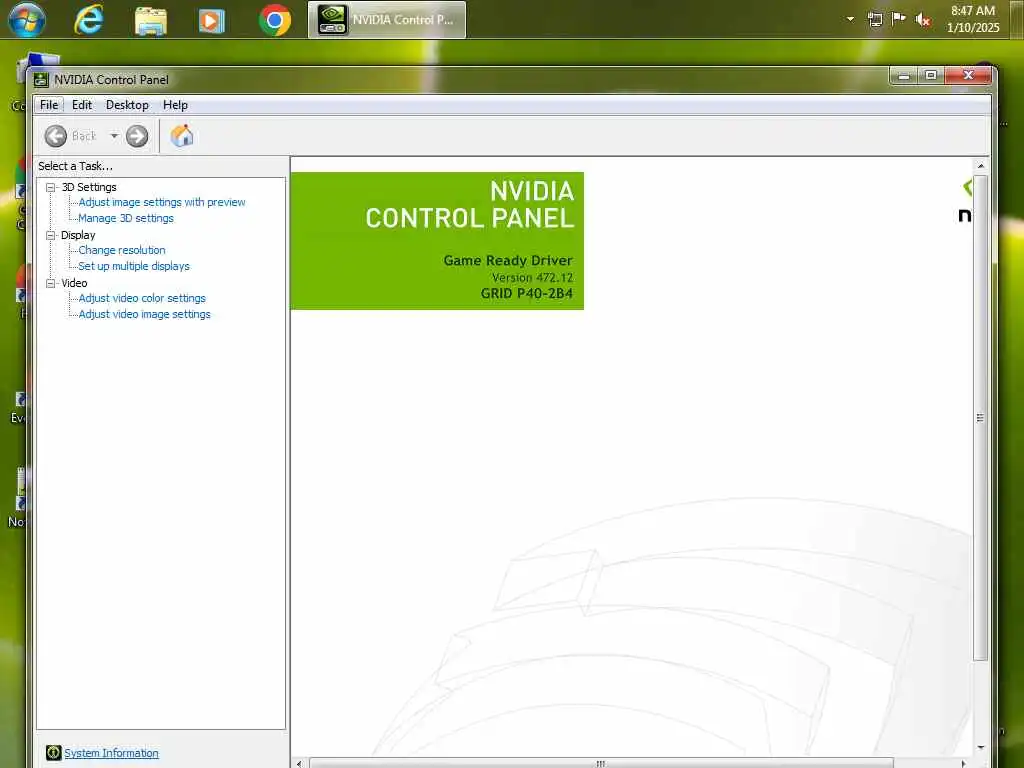Click the network status tray icon

coord(875,20)
